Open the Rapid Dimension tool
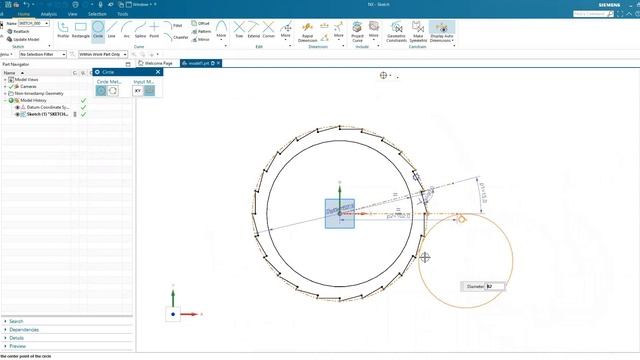 click(307, 32)
